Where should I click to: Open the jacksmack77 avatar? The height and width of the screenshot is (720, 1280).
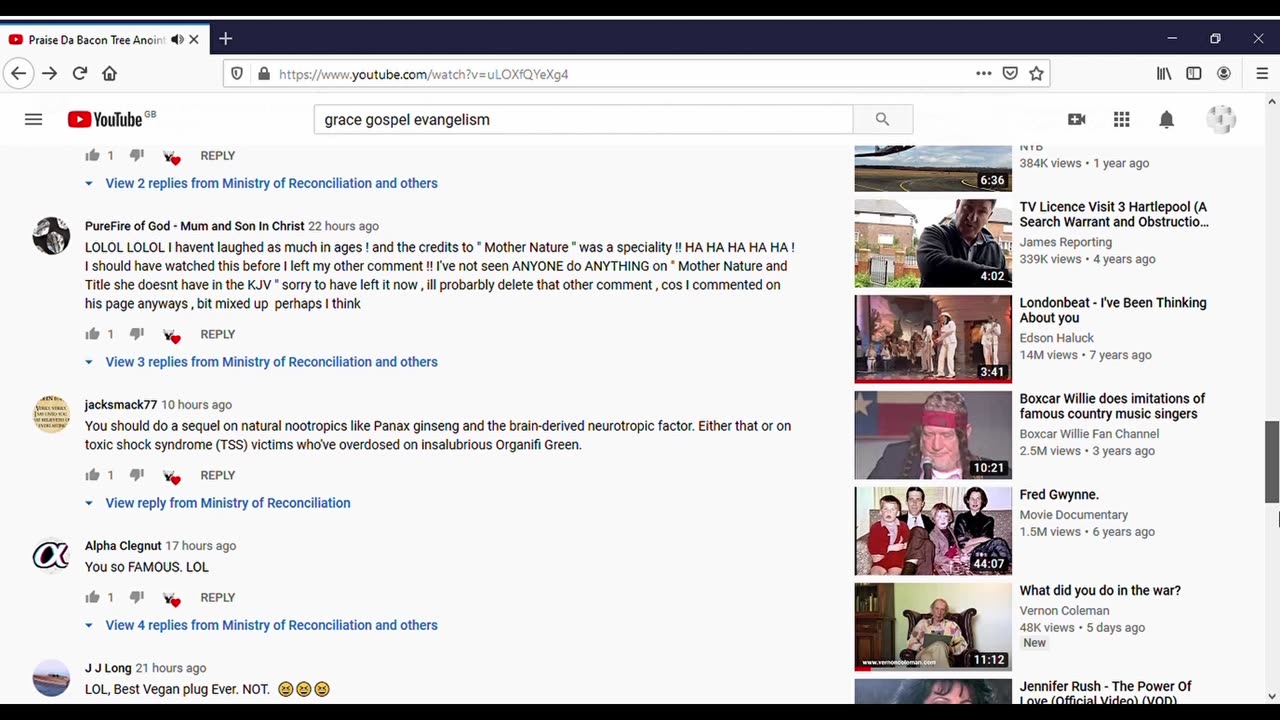click(x=51, y=415)
